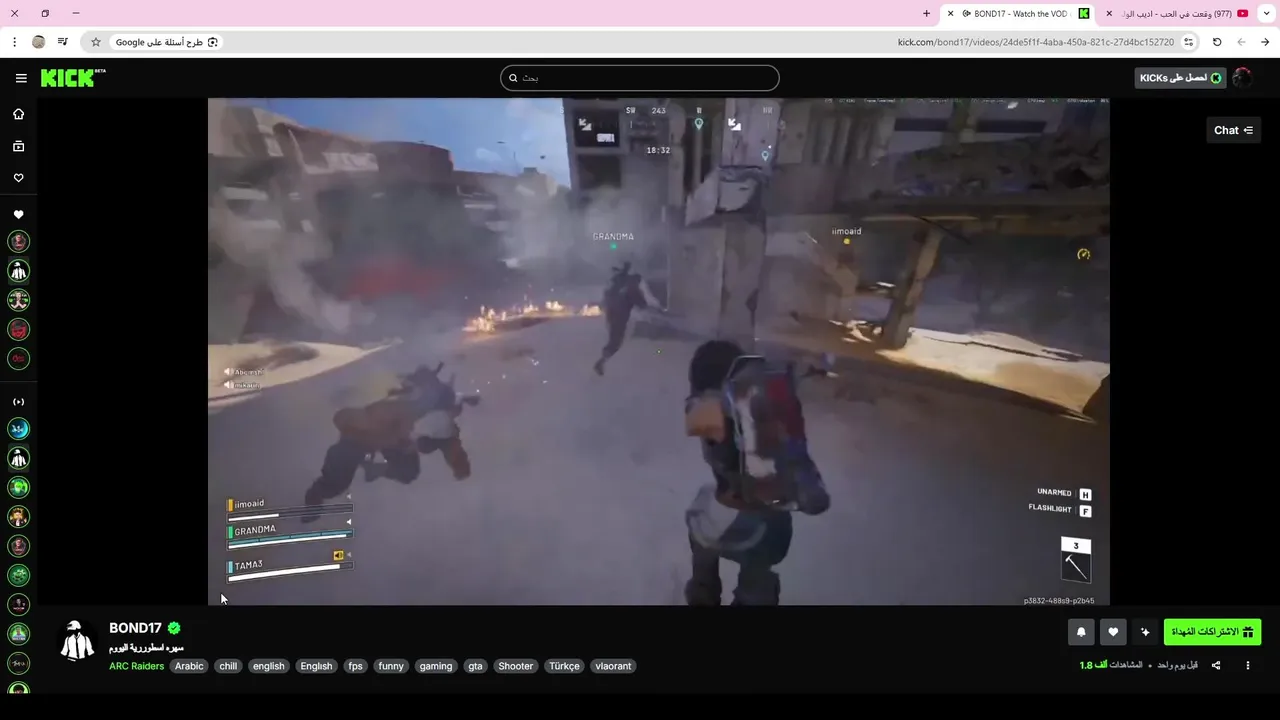Select the chill tag
This screenshot has width=1280, height=720.
(228, 666)
